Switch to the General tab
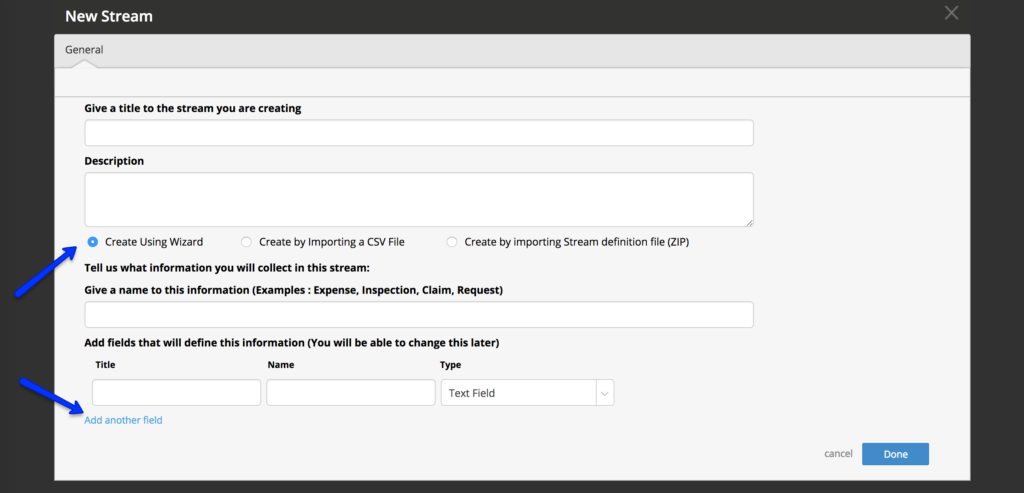1024x493 pixels. 84,50
